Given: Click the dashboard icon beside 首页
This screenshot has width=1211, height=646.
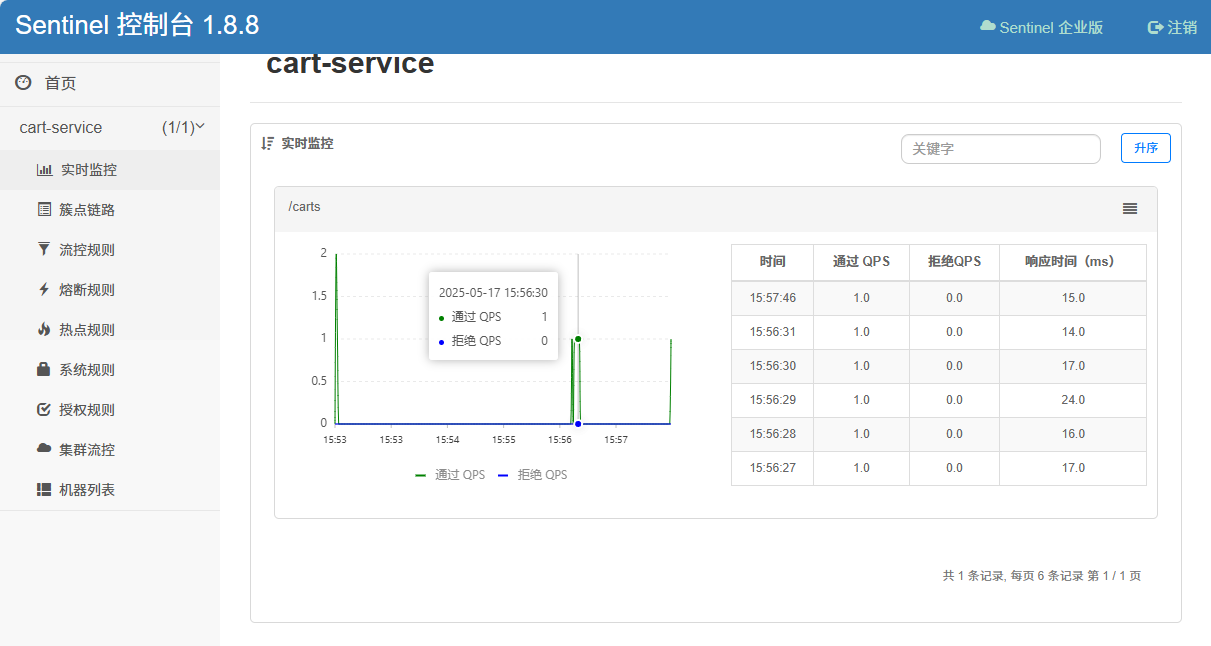Looking at the screenshot, I should (23, 83).
